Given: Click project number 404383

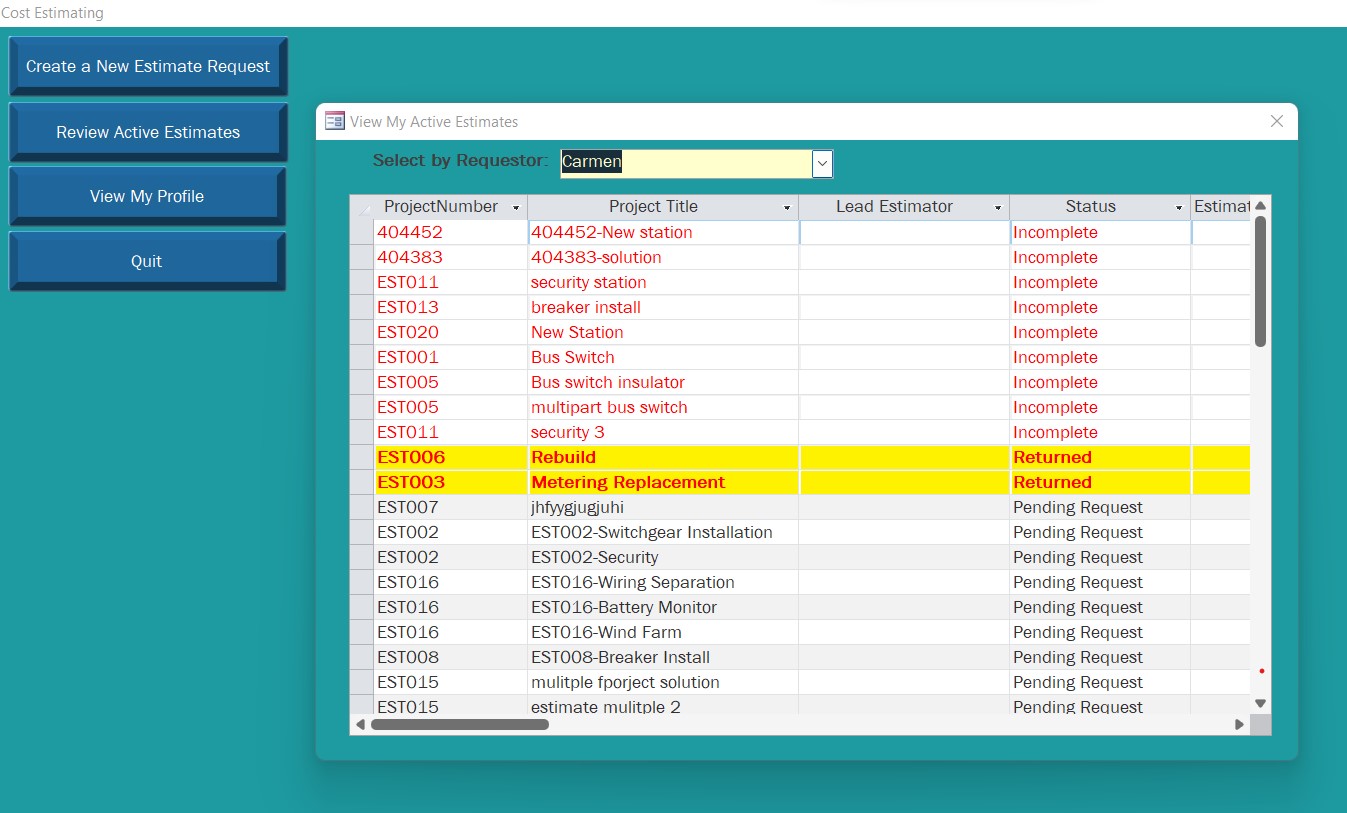Looking at the screenshot, I should tap(409, 257).
